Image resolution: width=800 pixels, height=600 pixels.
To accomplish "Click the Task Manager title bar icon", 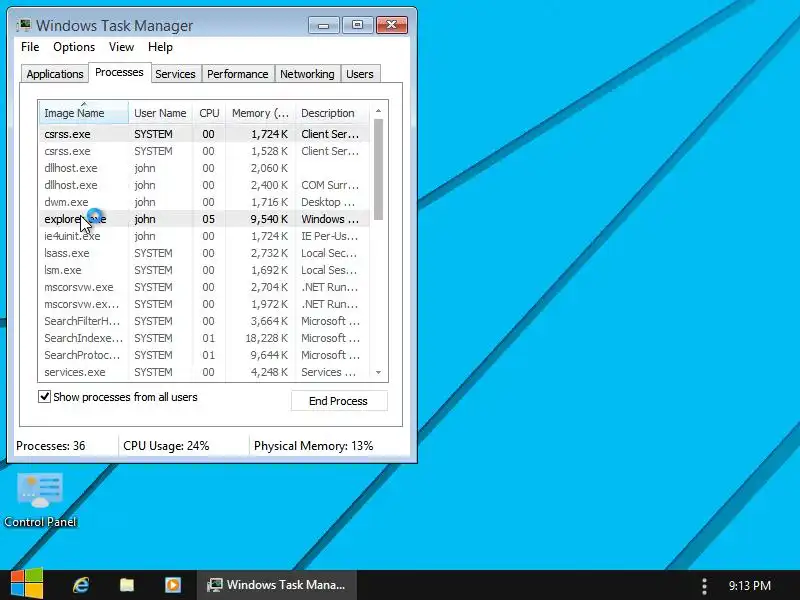I will [23, 25].
